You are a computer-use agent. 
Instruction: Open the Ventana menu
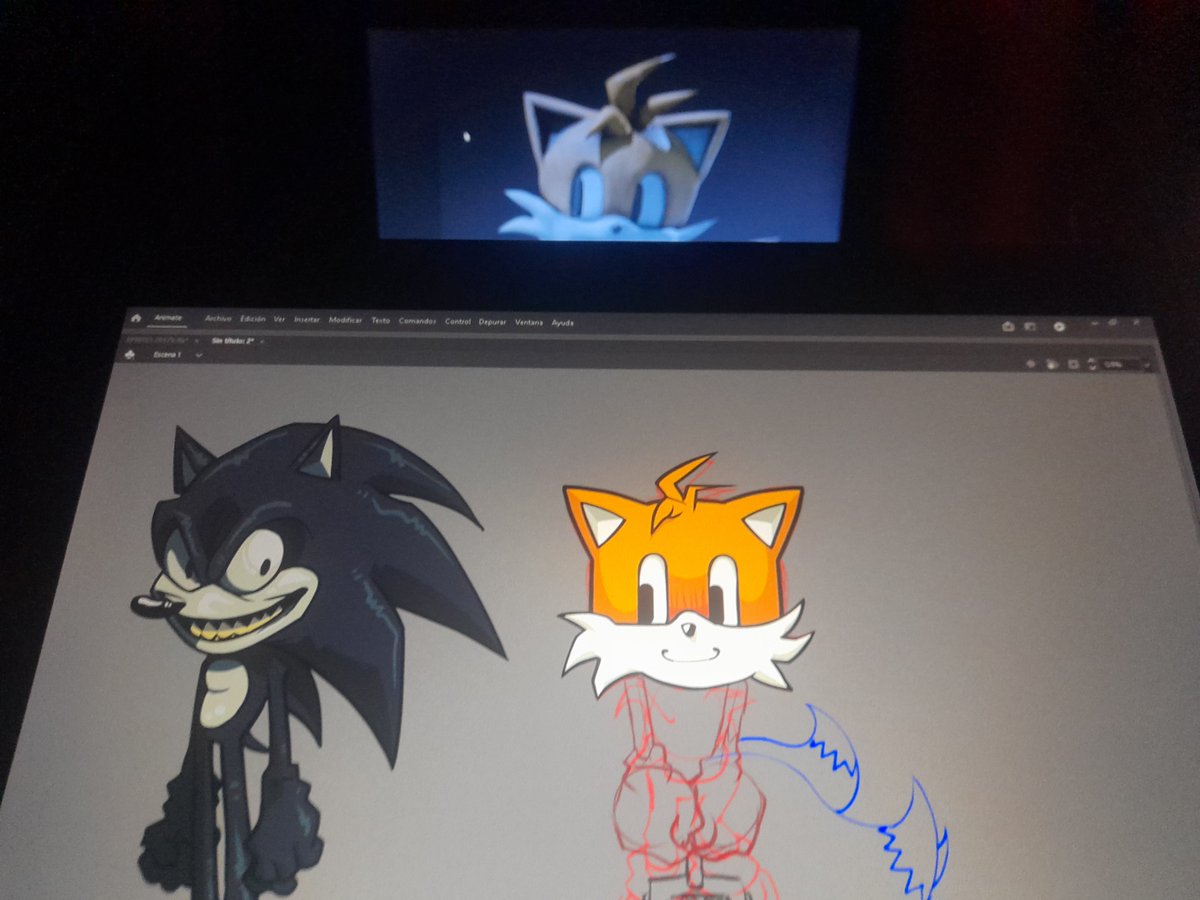(530, 322)
